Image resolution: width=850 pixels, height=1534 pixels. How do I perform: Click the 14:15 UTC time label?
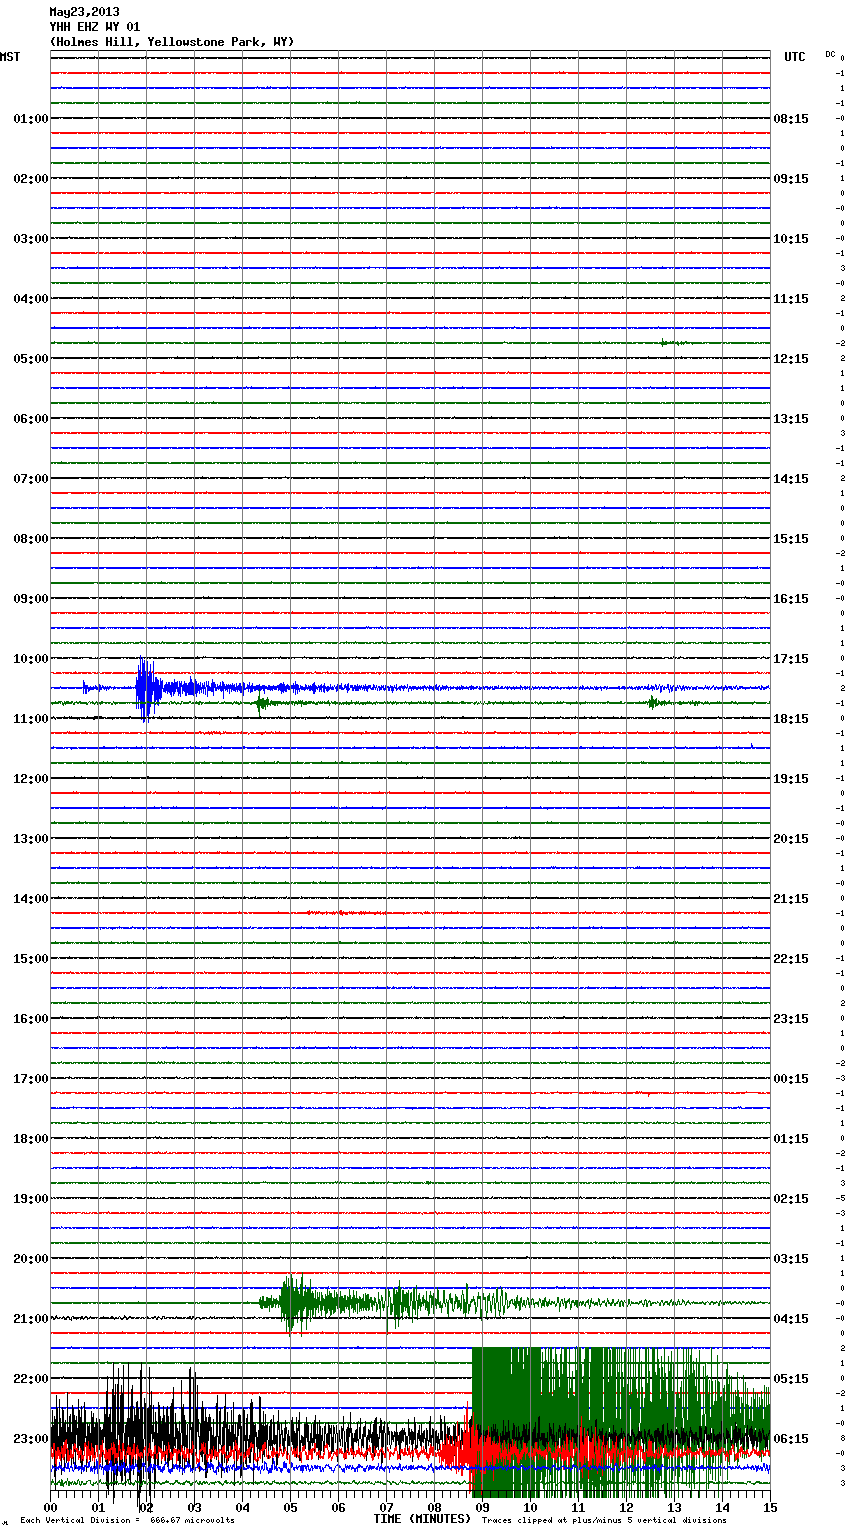(791, 479)
